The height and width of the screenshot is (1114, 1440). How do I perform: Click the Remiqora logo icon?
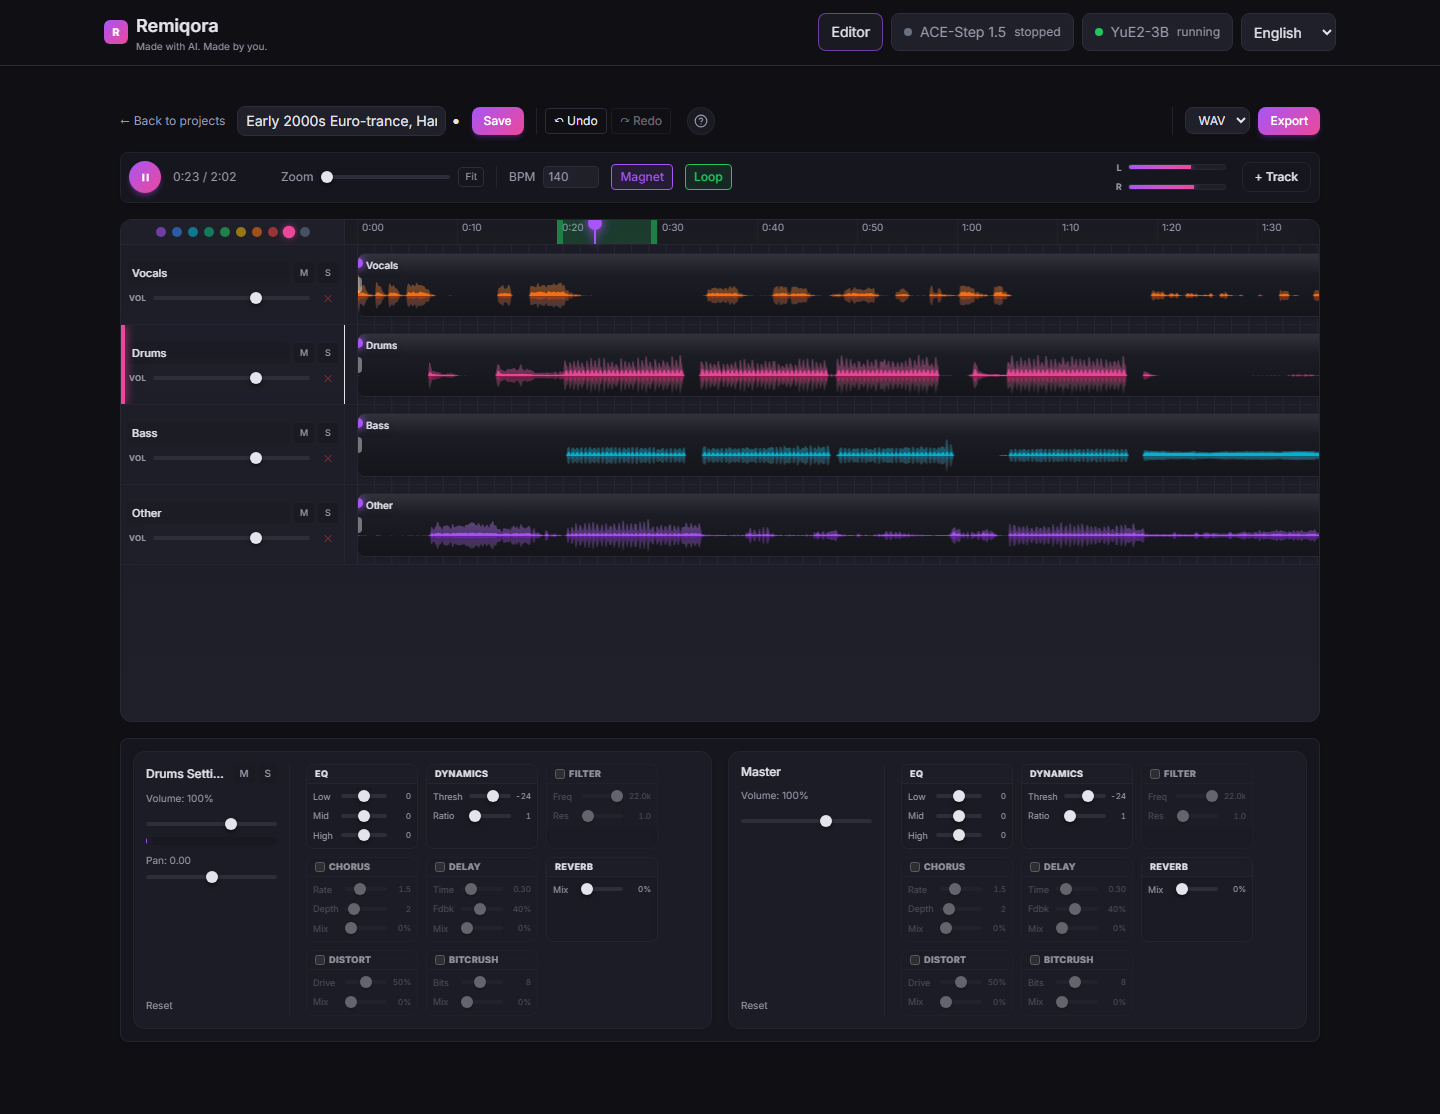[x=116, y=32]
